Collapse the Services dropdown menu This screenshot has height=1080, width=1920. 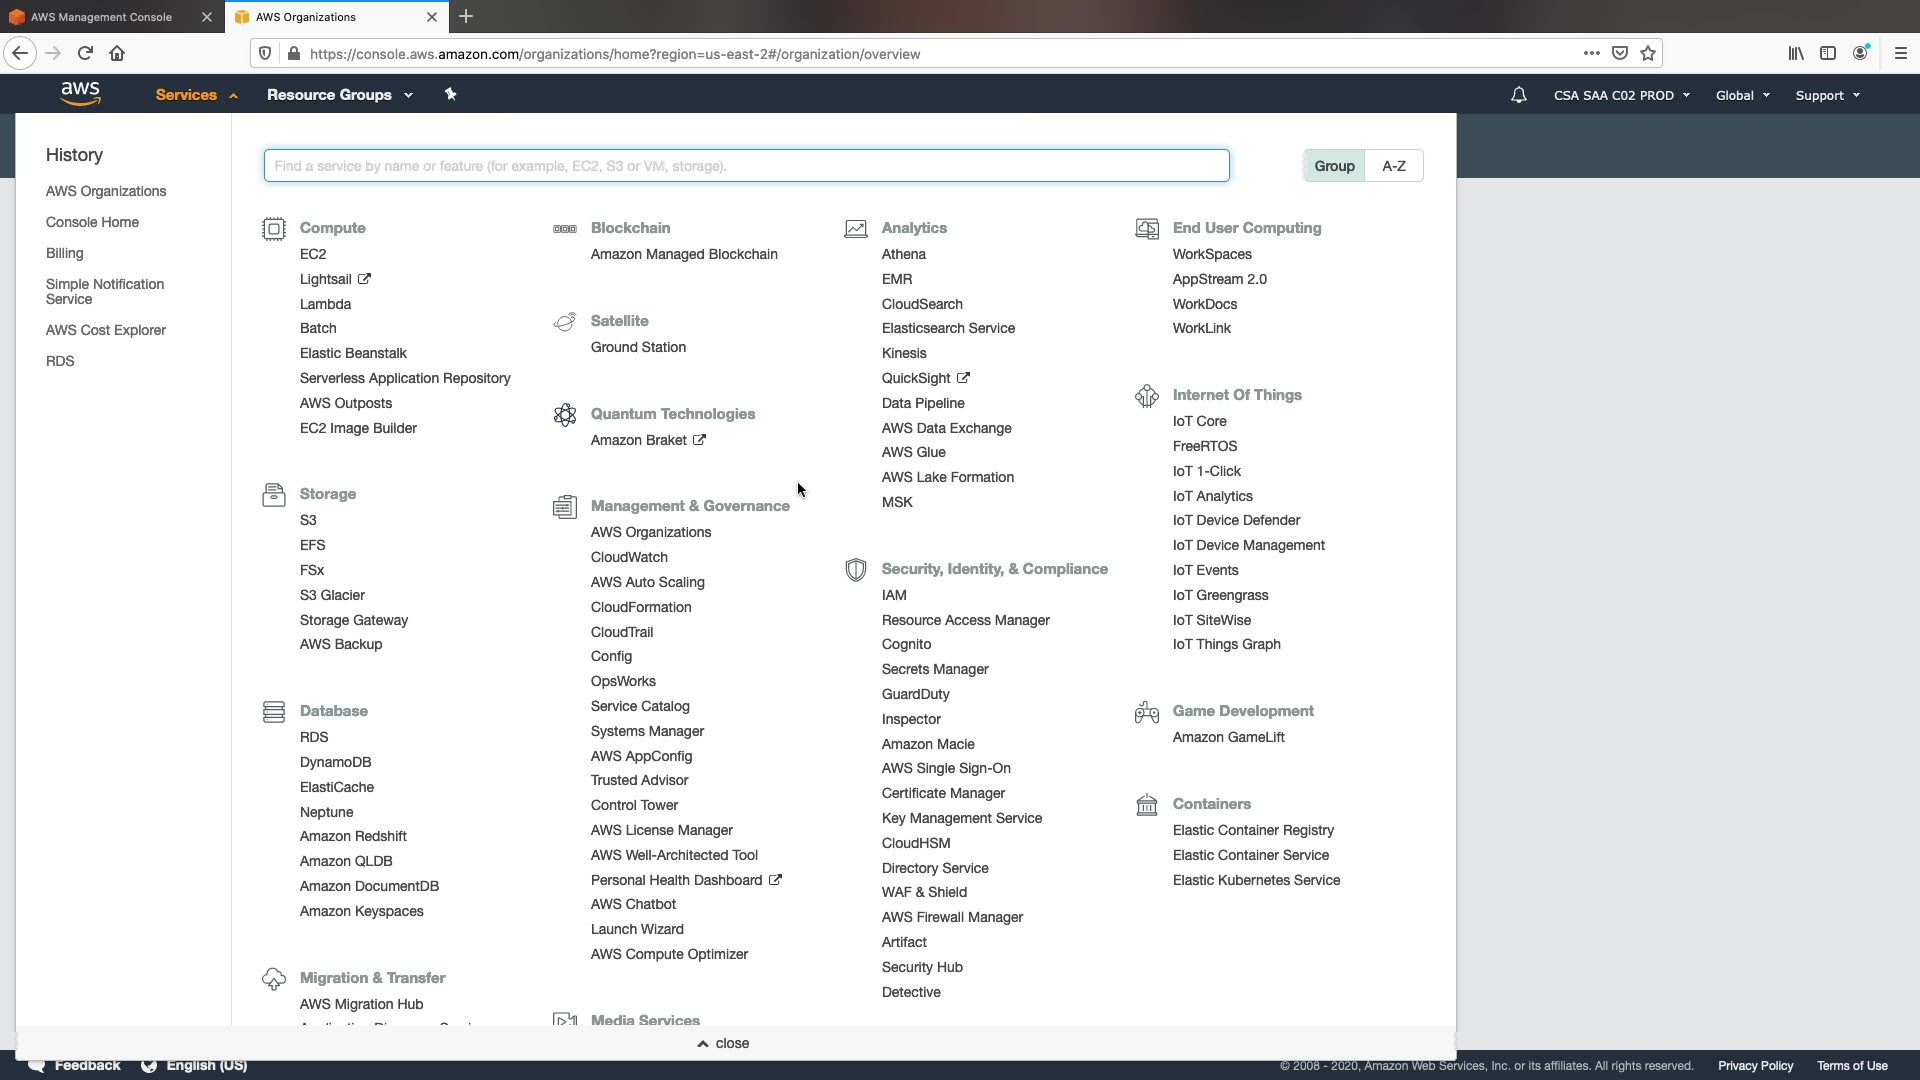pyautogui.click(x=196, y=95)
